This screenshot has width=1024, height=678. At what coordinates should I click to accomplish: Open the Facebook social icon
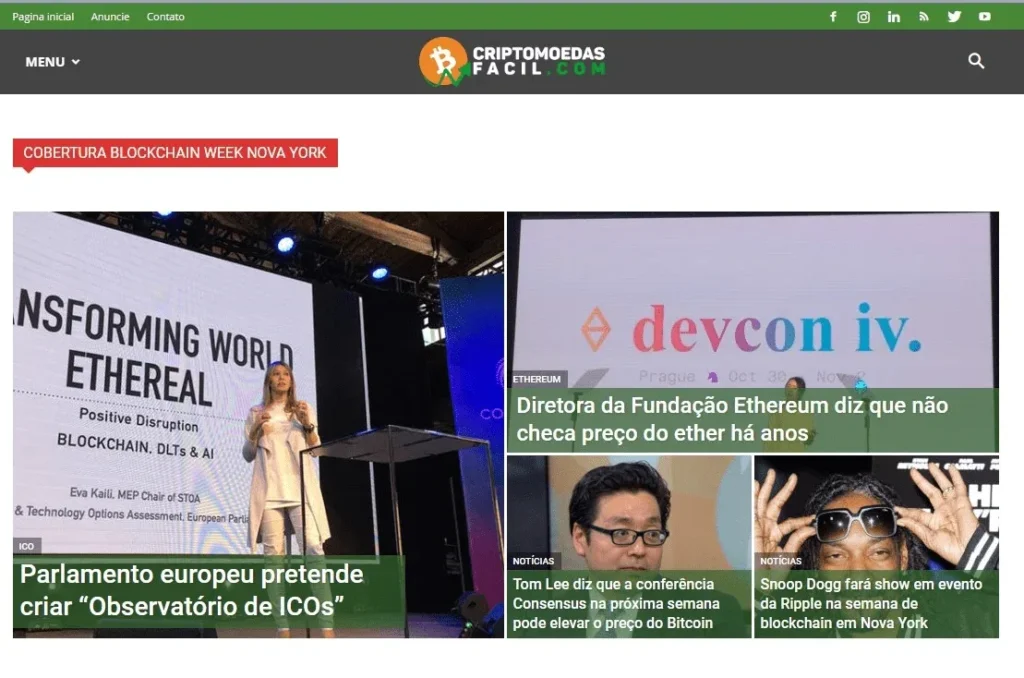pos(833,17)
